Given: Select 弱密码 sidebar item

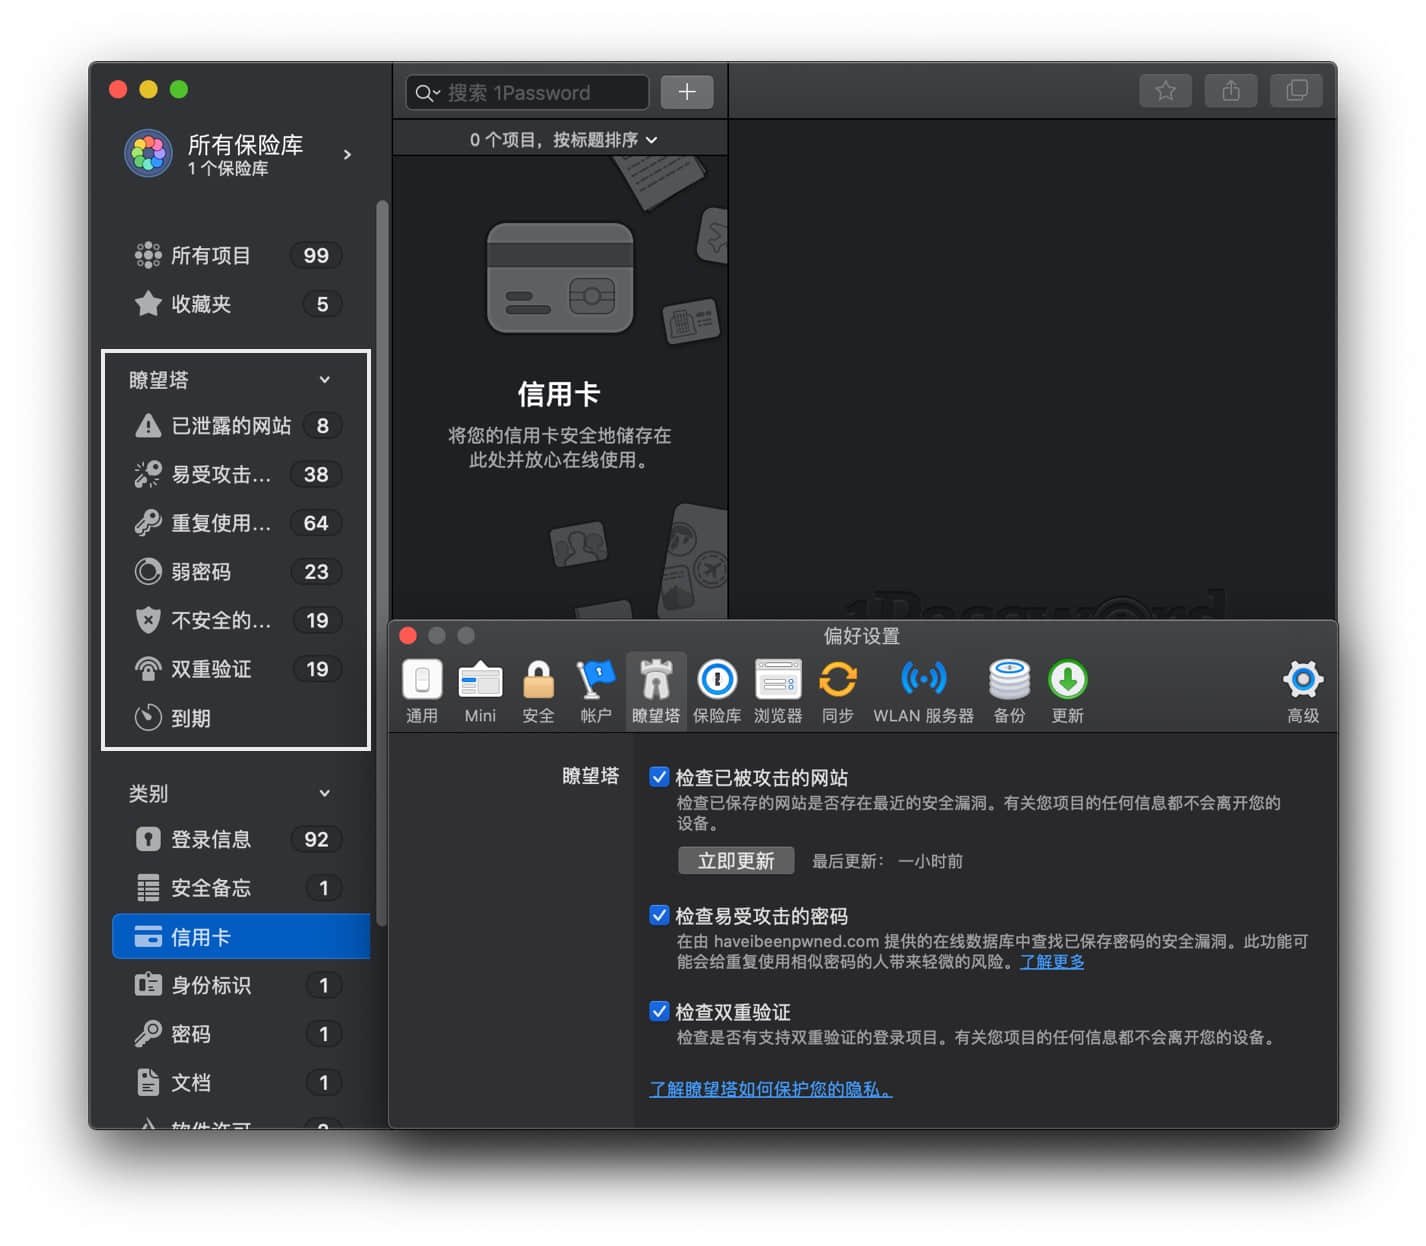Looking at the screenshot, I should tap(238, 572).
